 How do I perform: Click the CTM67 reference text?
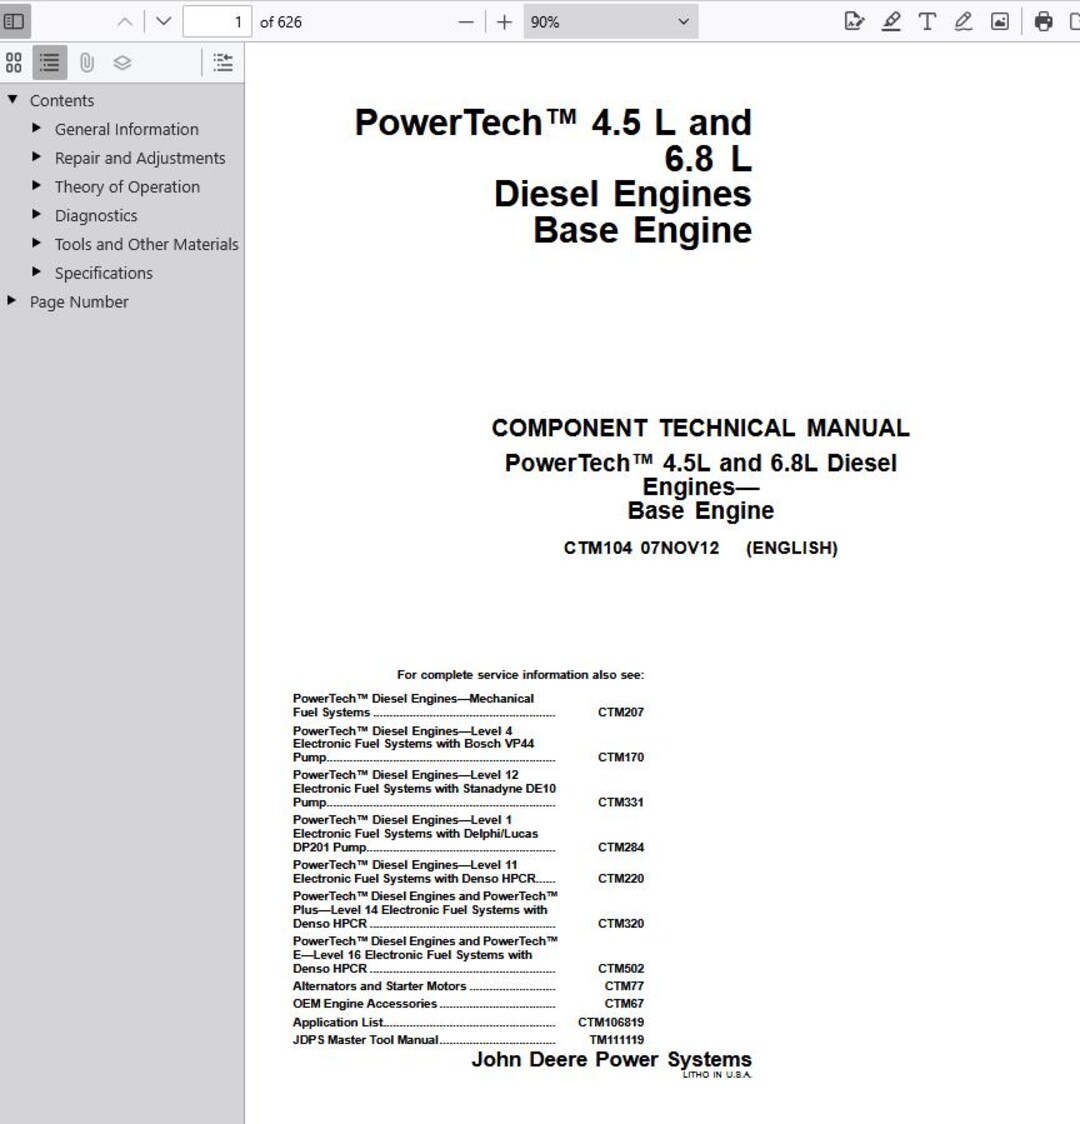[624, 1004]
